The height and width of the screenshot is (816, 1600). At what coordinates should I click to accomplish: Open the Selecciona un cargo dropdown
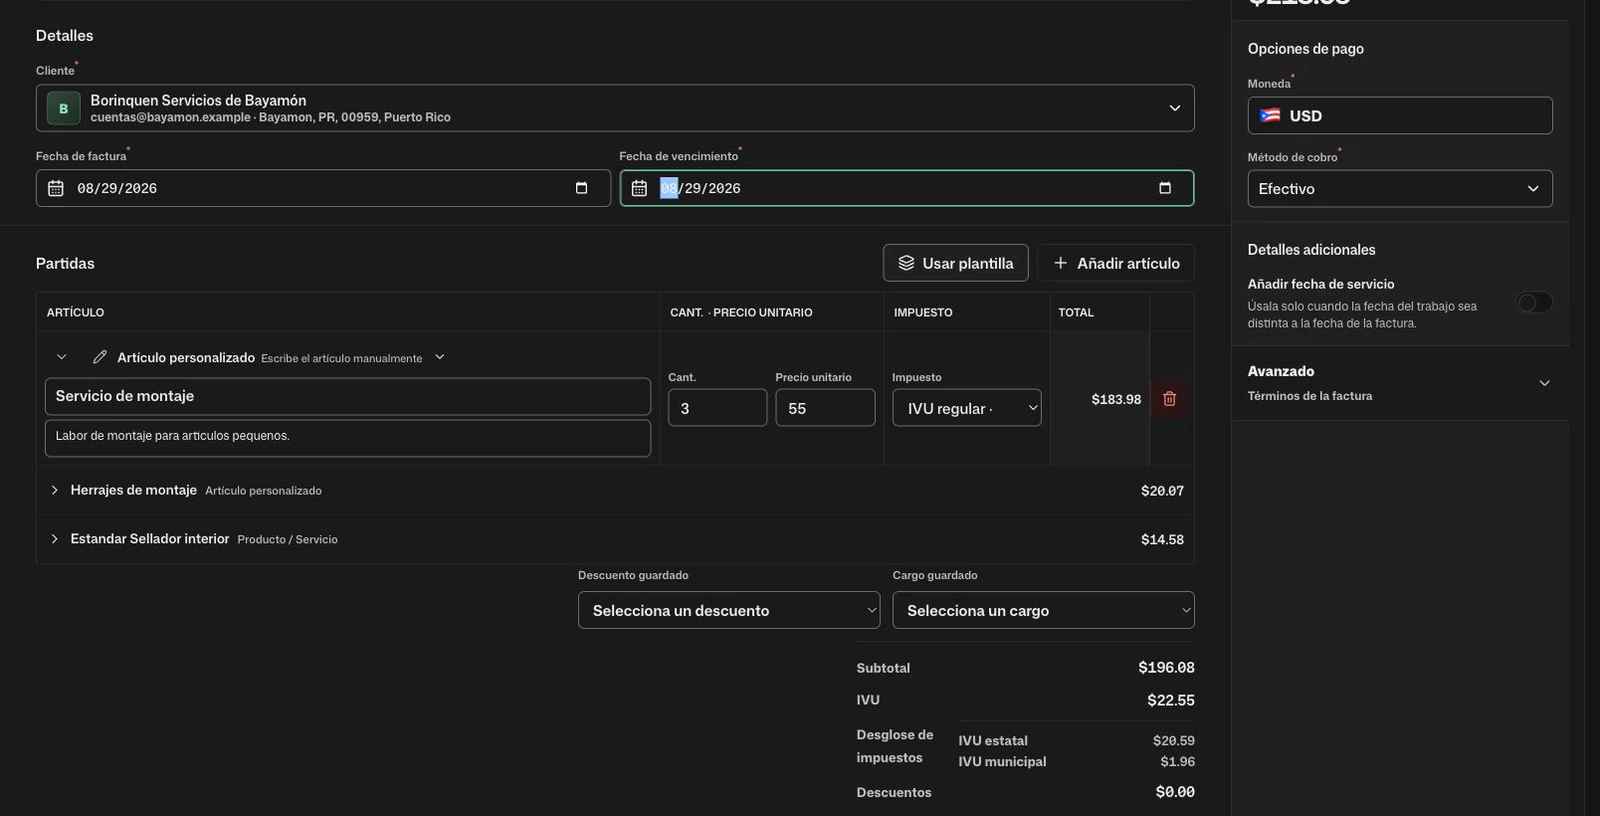pyautogui.click(x=1043, y=610)
